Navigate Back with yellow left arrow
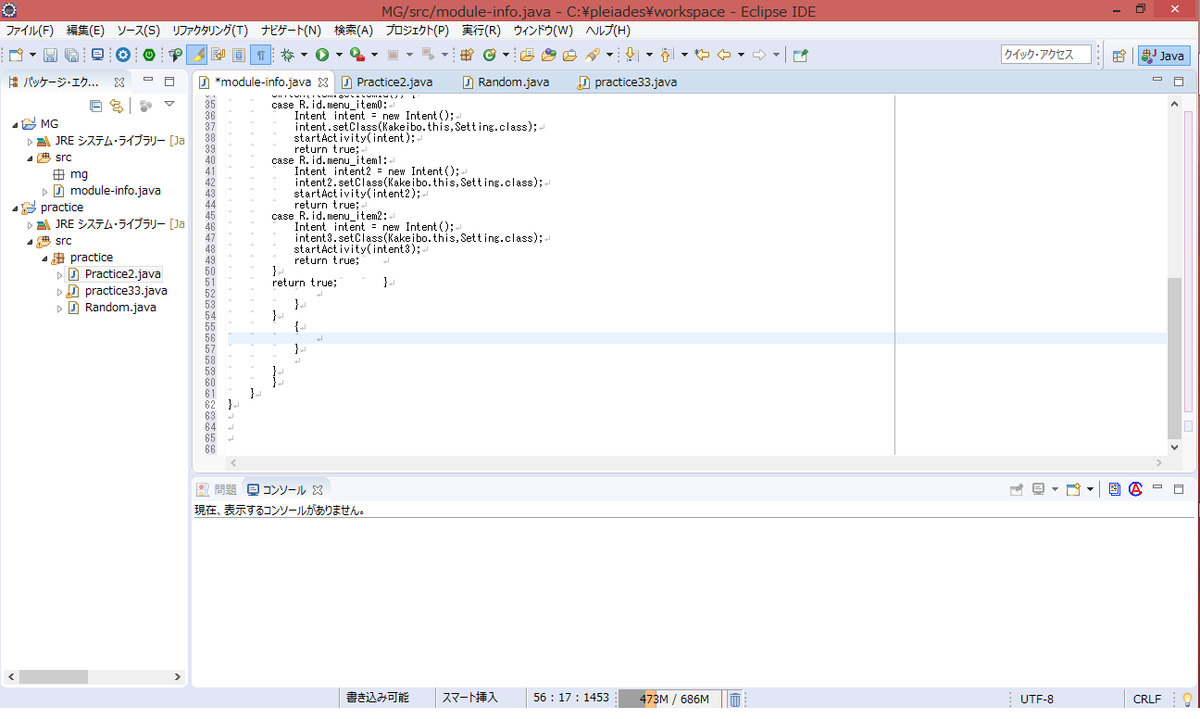Image resolution: width=1200 pixels, height=719 pixels. (x=724, y=55)
